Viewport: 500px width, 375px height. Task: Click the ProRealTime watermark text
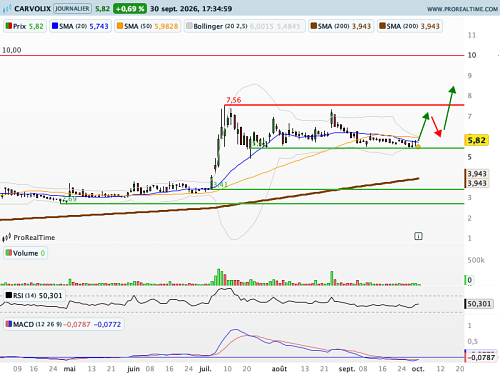[34, 237]
